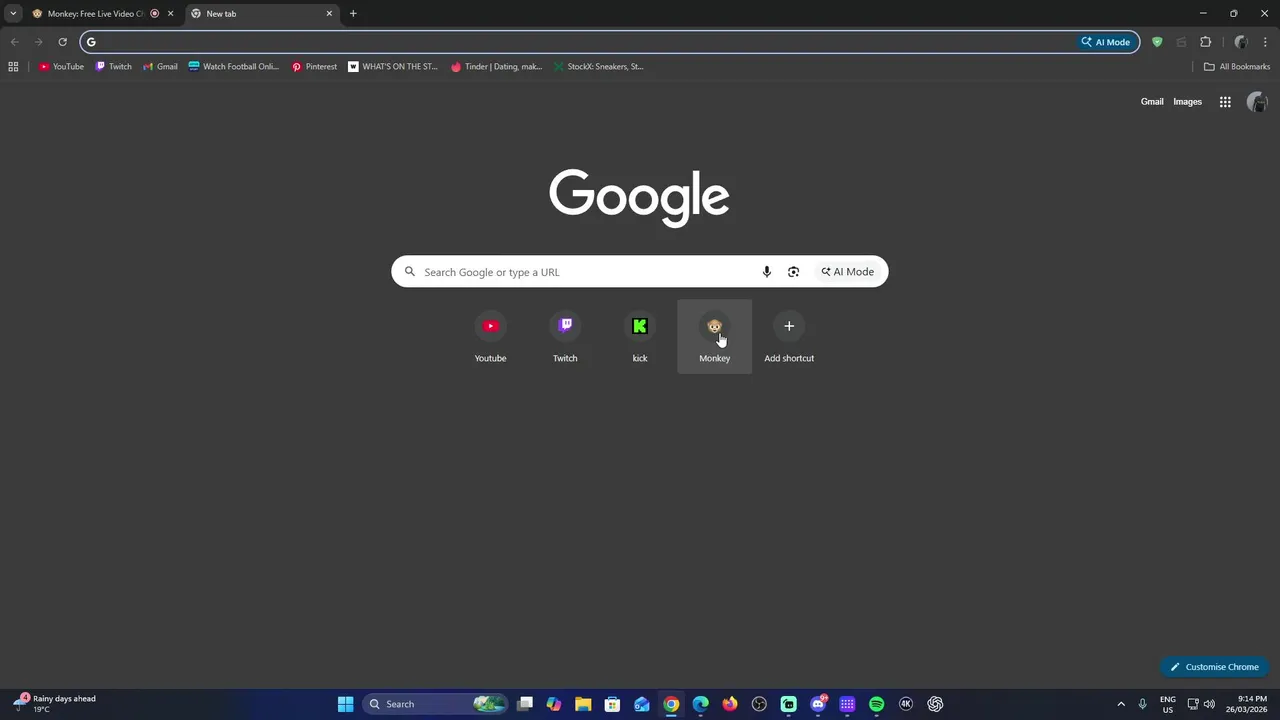This screenshot has width=1280, height=720.
Task: Switch to Microsoft Edge on the taskbar
Action: 700,704
